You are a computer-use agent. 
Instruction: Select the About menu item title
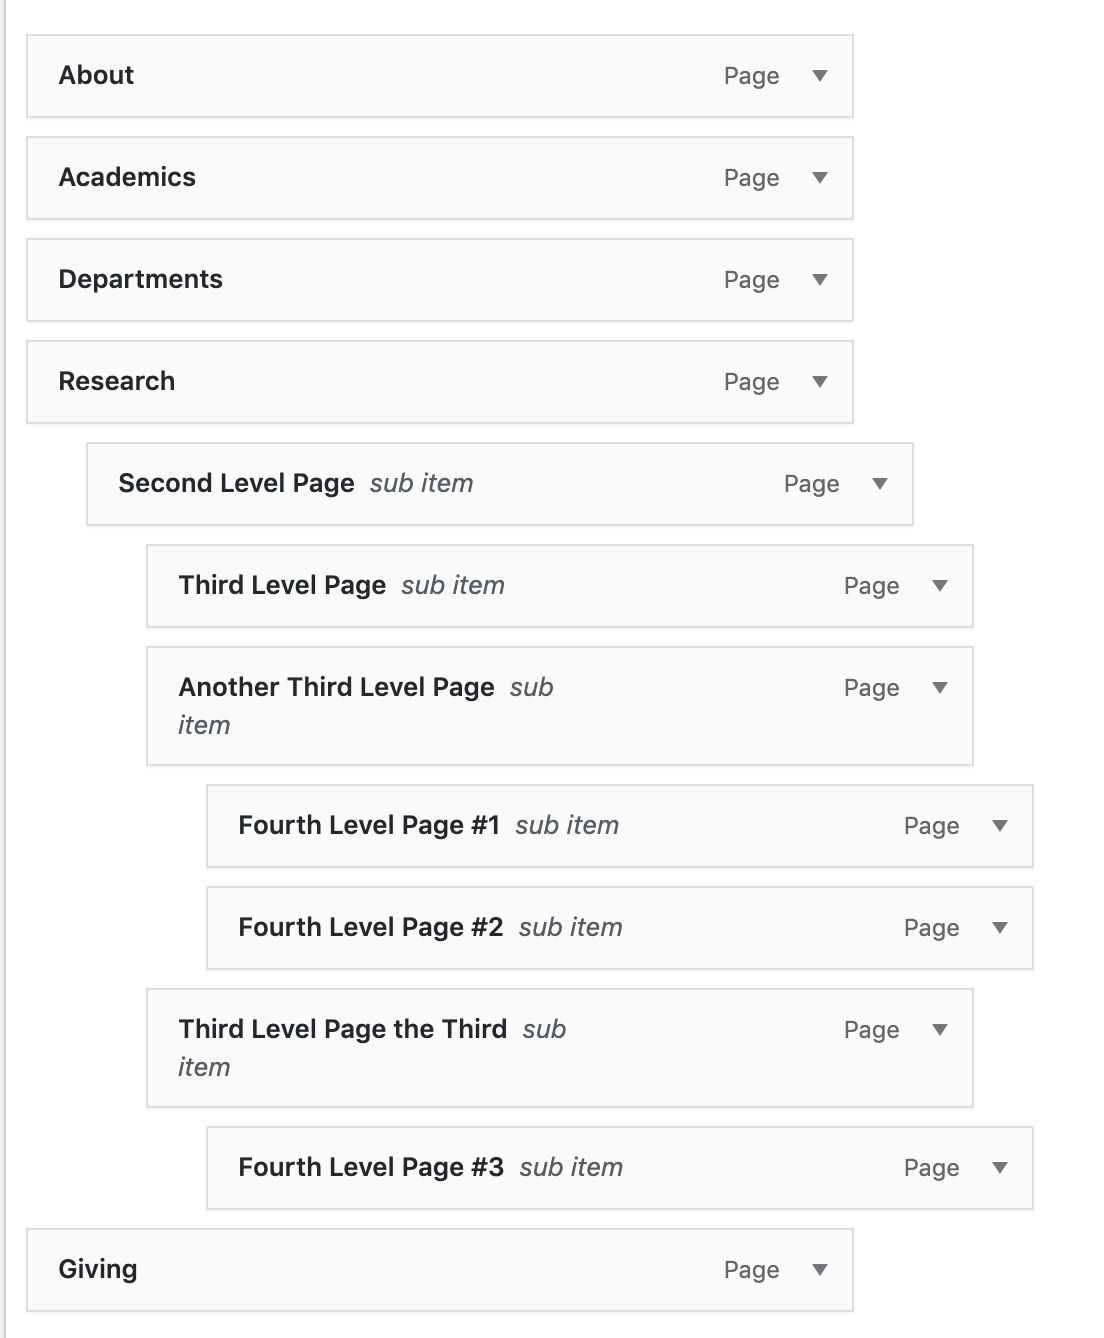[x=96, y=76]
